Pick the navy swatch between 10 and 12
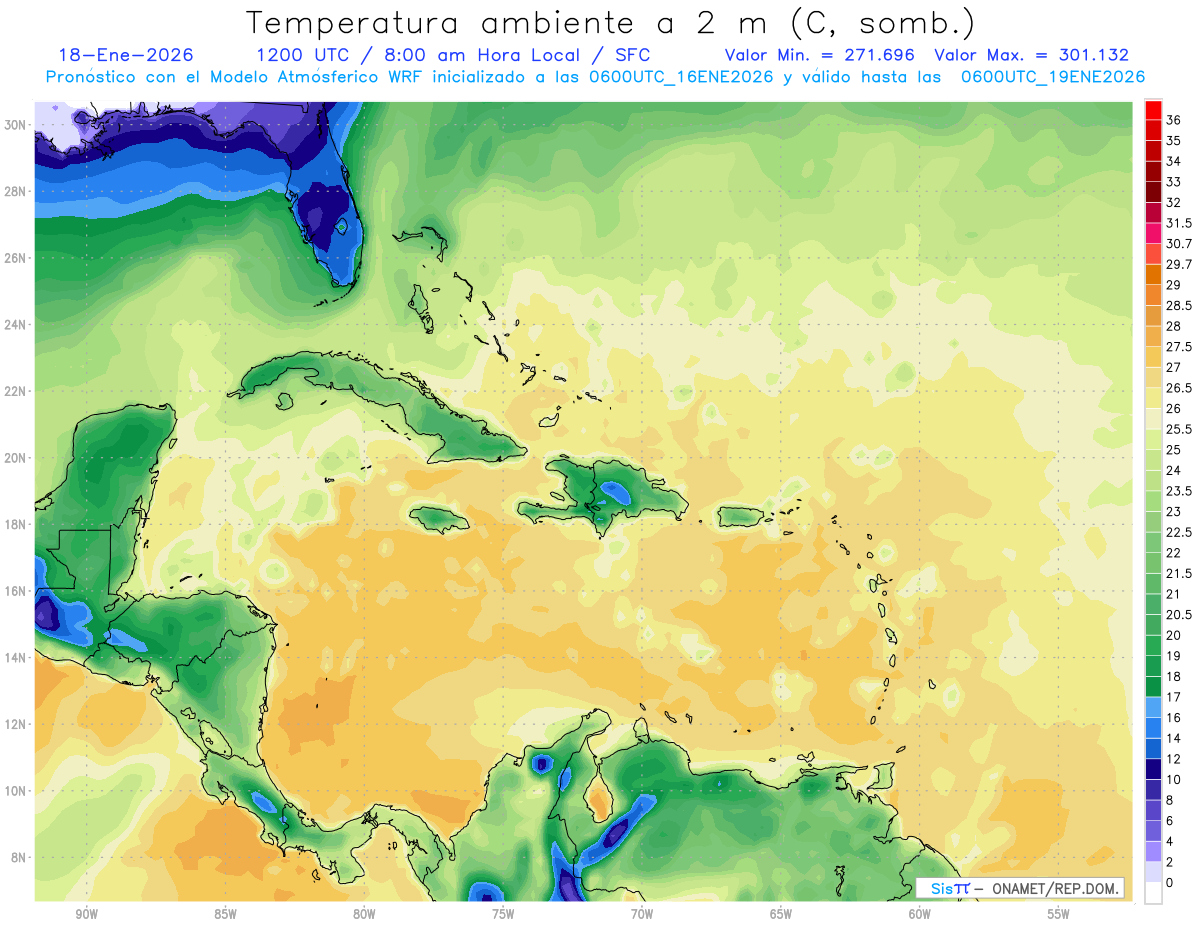 point(1153,769)
